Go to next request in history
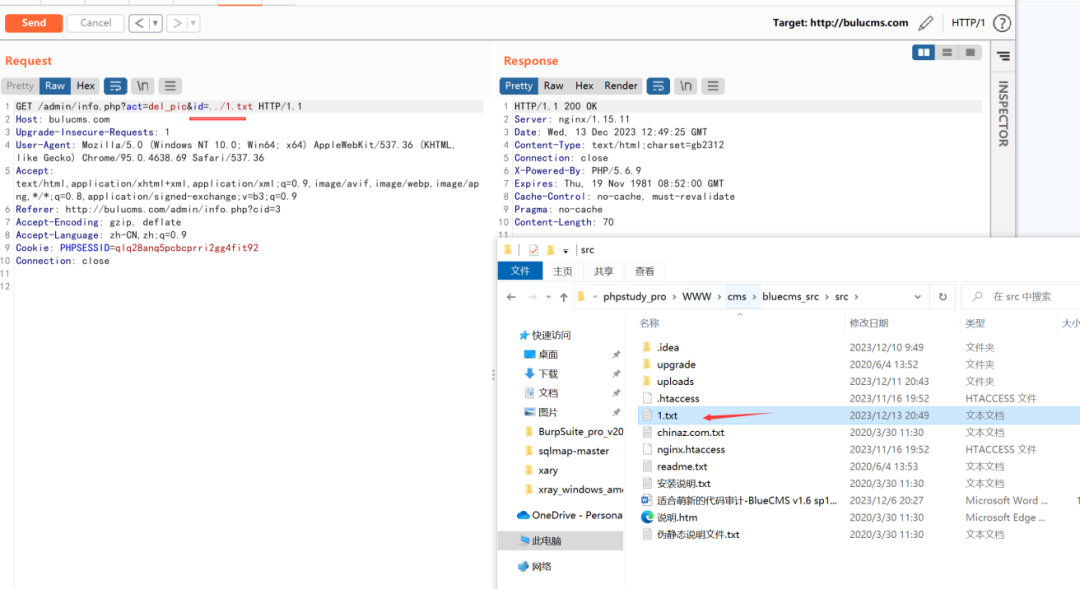Screen dimensions: 1080x589 coord(177,23)
